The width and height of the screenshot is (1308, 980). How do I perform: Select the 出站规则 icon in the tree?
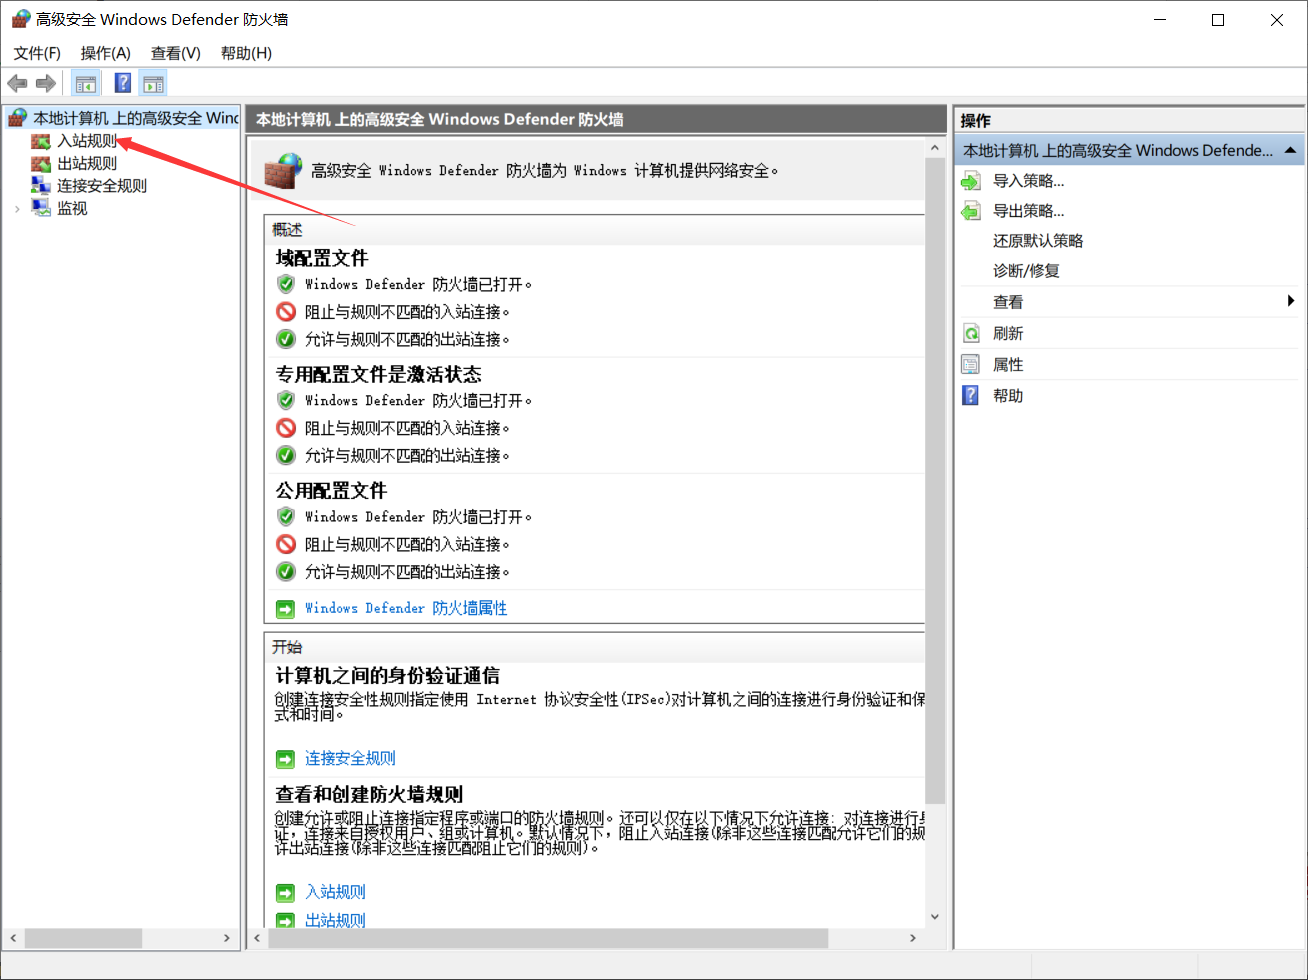point(41,163)
